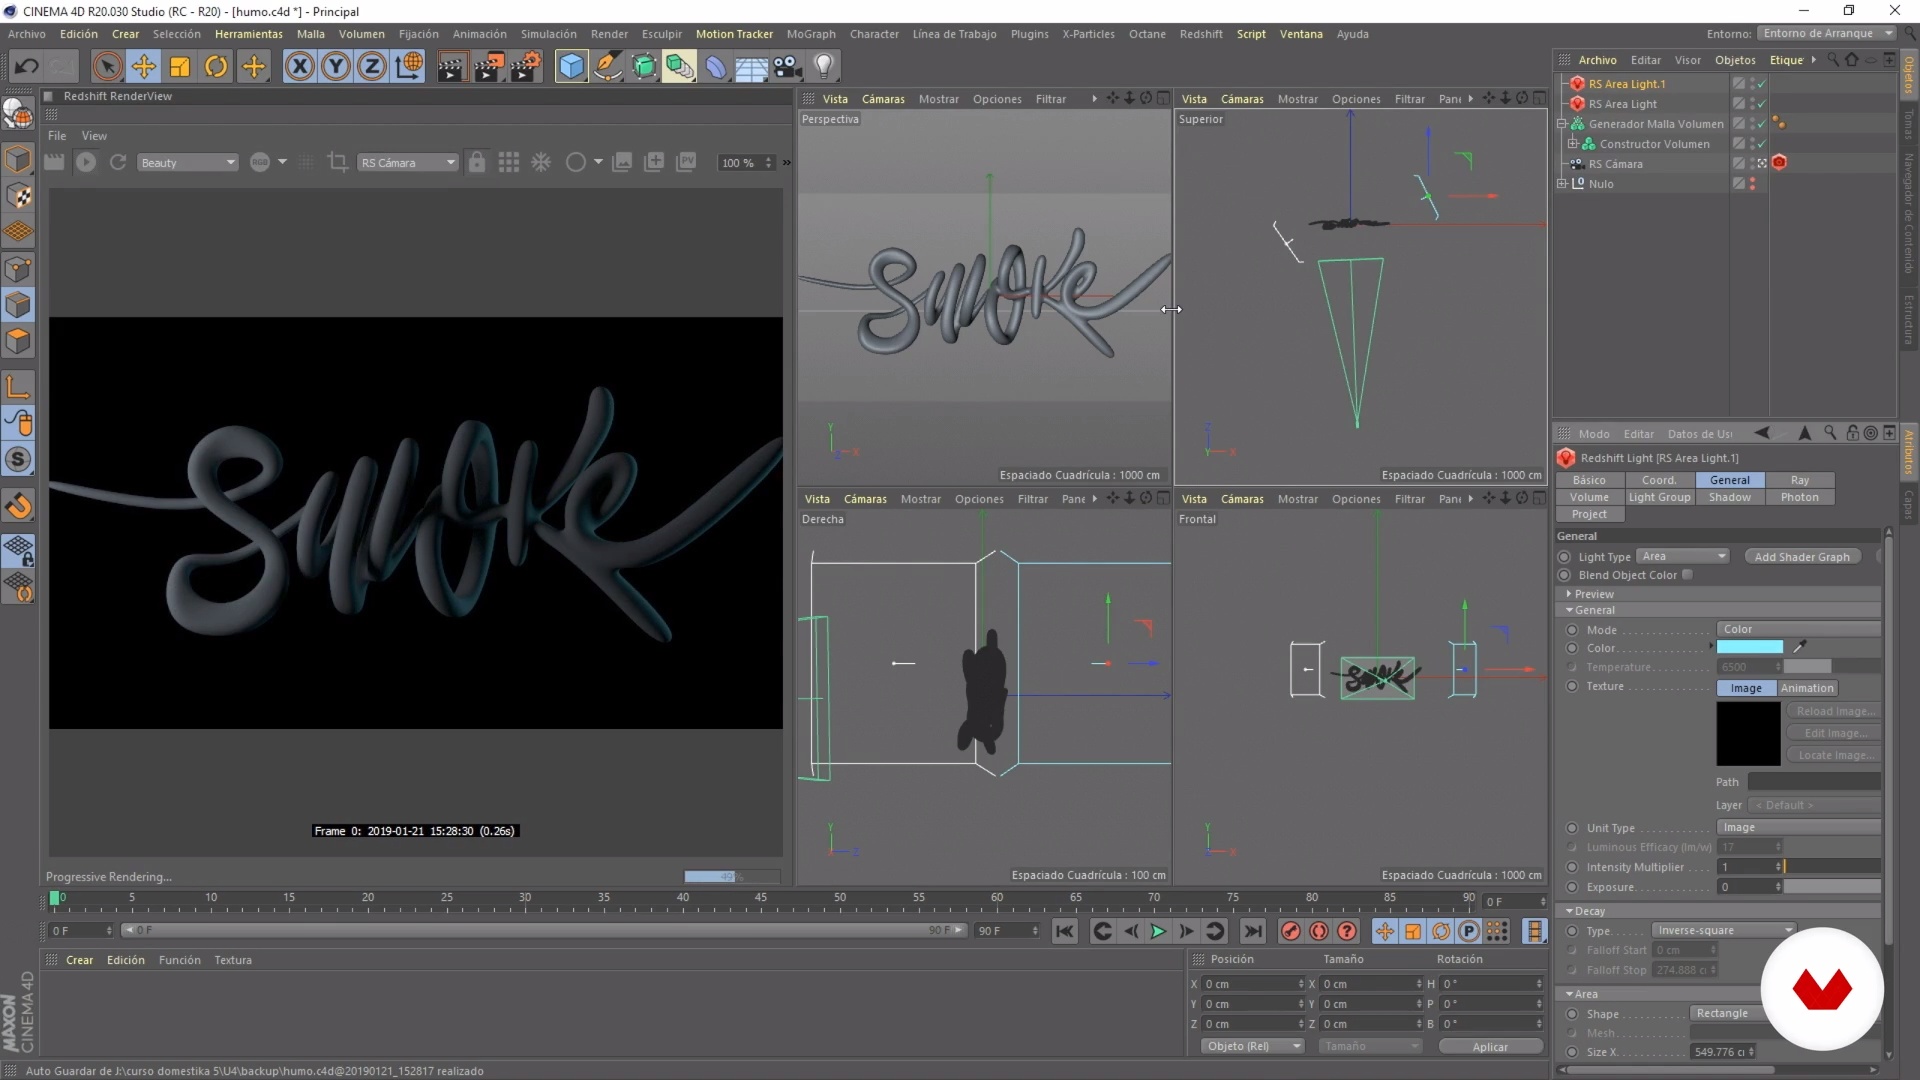Open the Cube primitive object menu

coord(571,67)
